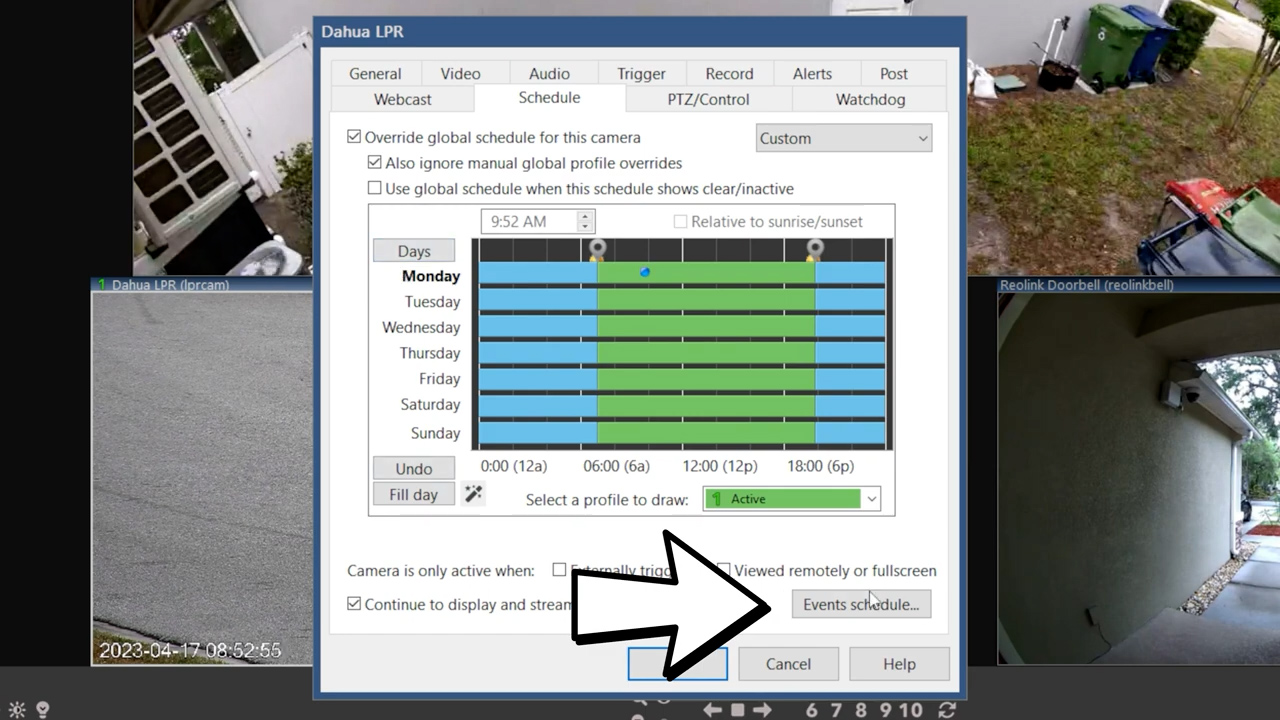Open the Post tab

click(894, 74)
